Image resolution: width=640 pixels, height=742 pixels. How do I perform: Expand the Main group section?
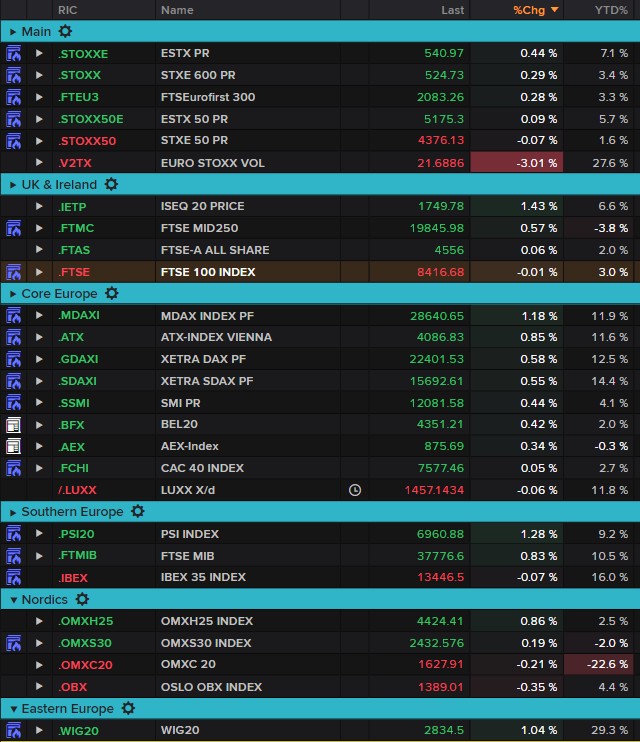pos(13,32)
